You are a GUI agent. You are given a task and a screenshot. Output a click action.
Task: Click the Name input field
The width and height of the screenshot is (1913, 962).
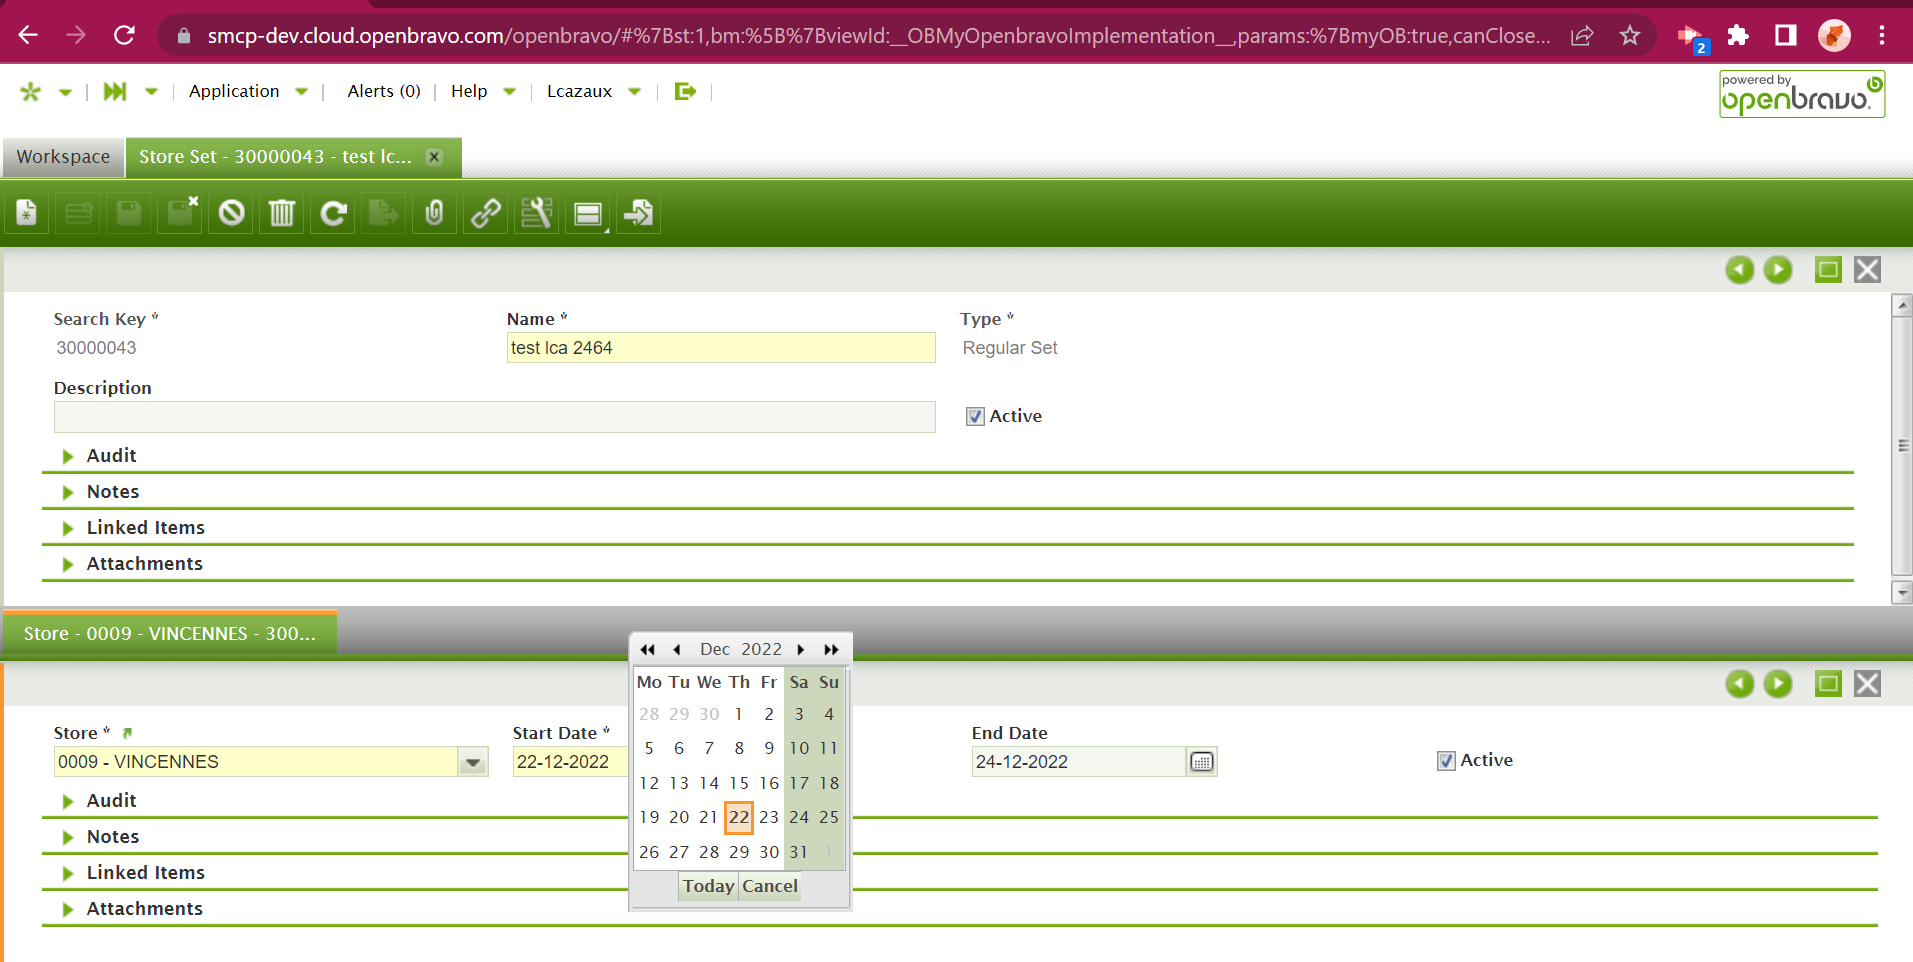[720, 348]
